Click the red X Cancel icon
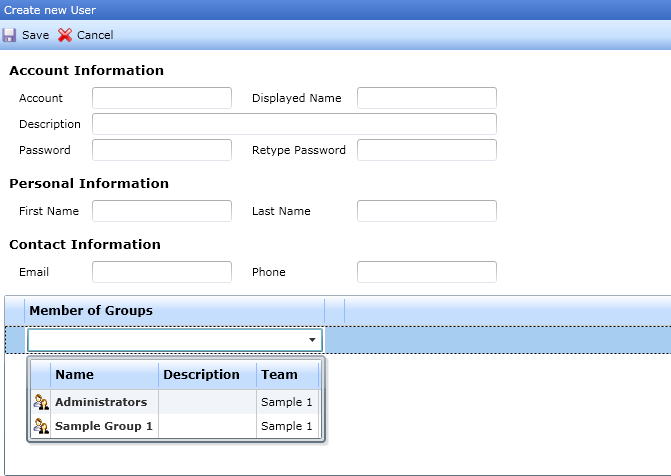Viewport: 671px width, 476px height. point(65,35)
